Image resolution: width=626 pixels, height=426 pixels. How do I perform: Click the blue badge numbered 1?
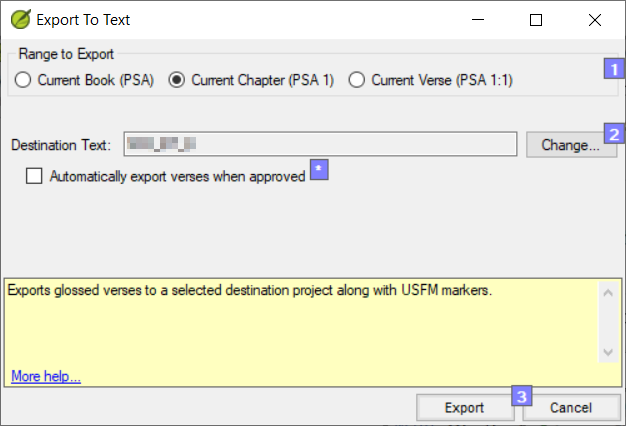(x=614, y=69)
